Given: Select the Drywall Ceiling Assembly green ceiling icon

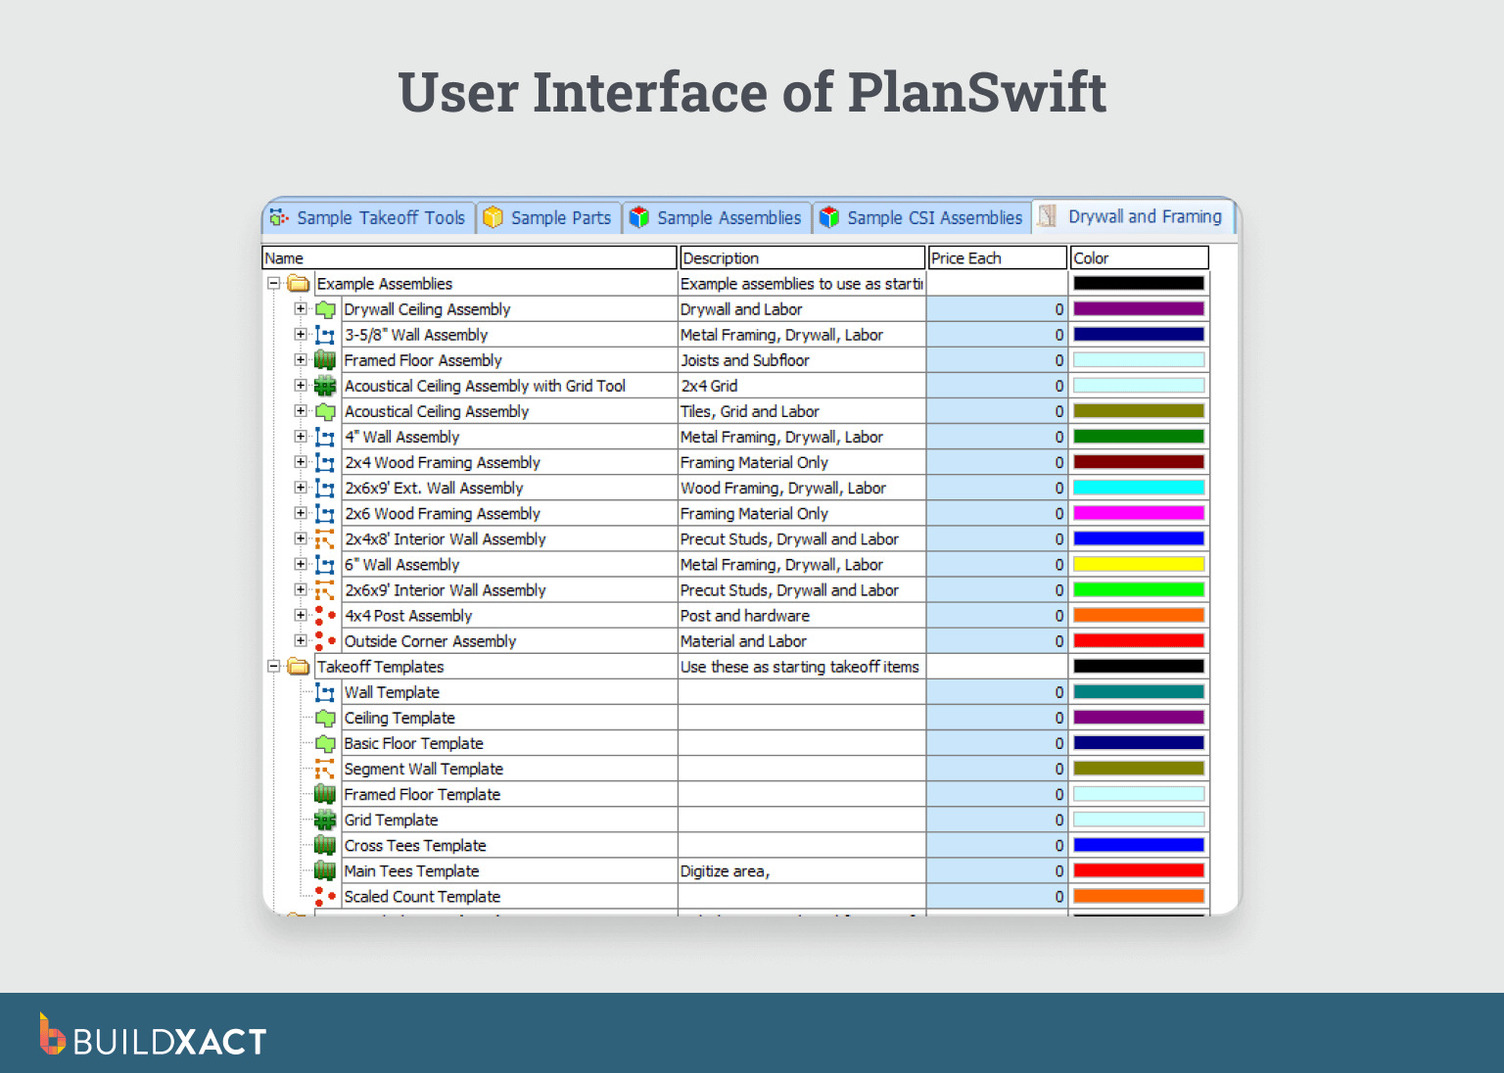Looking at the screenshot, I should [x=325, y=309].
